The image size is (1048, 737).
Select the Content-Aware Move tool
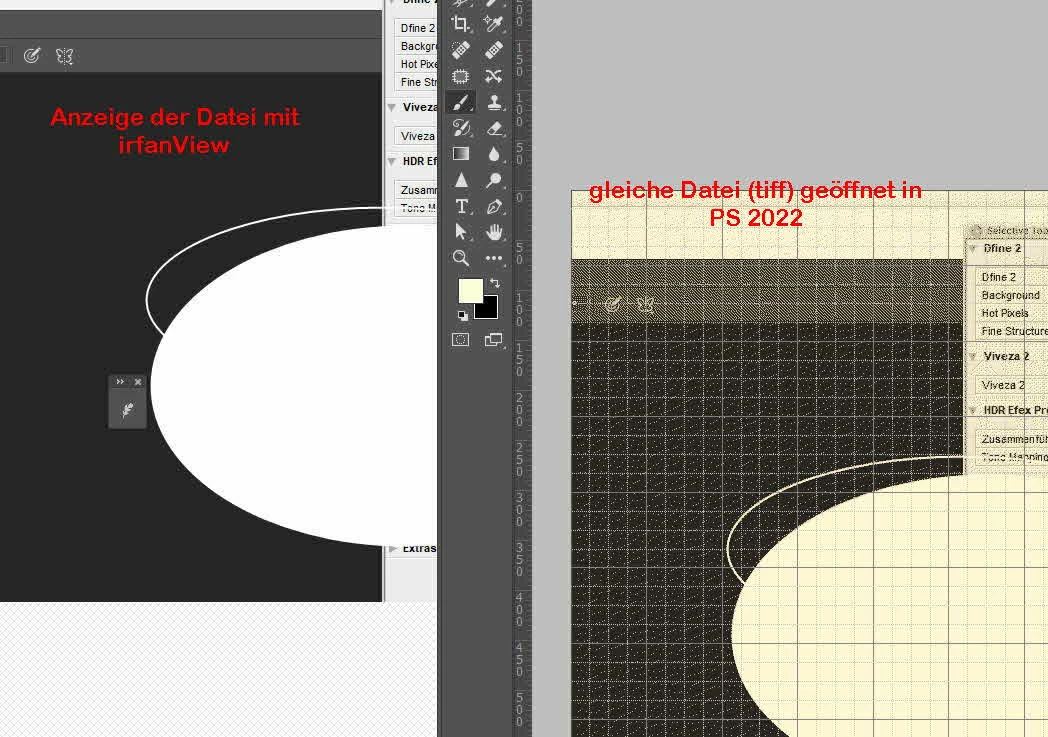coord(493,76)
